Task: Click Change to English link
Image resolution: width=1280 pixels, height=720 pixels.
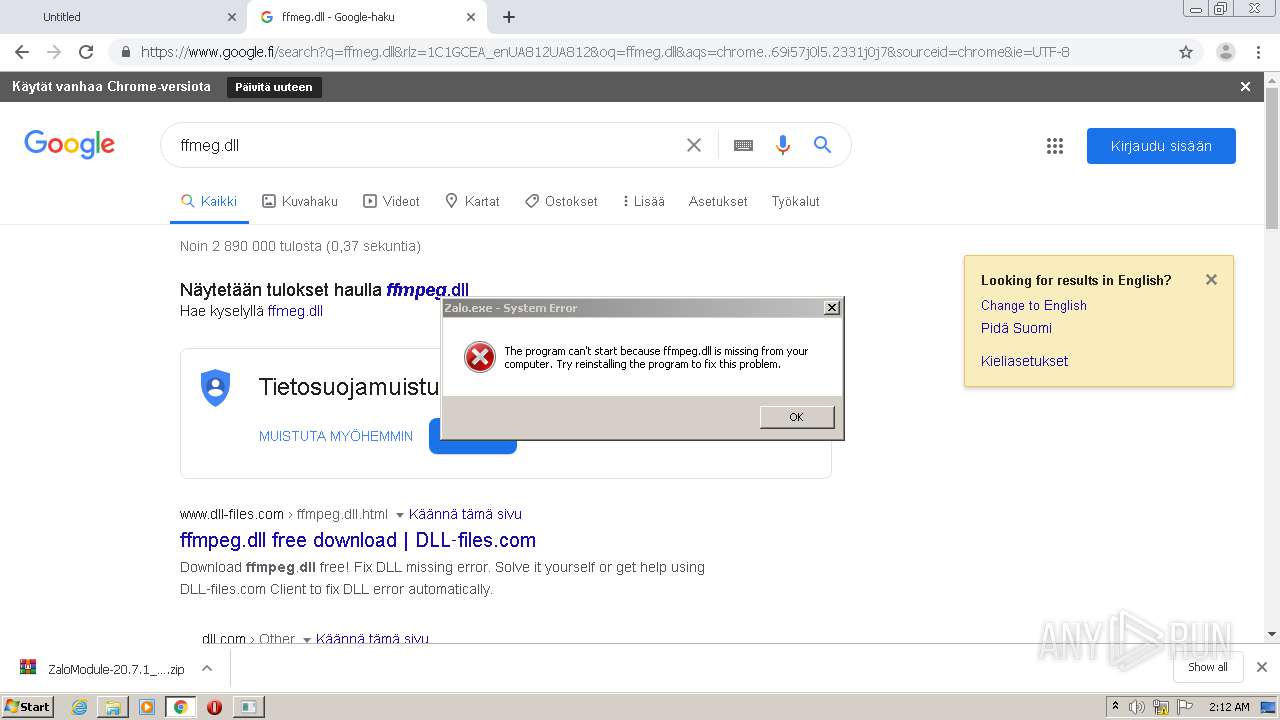Action: coord(1033,306)
